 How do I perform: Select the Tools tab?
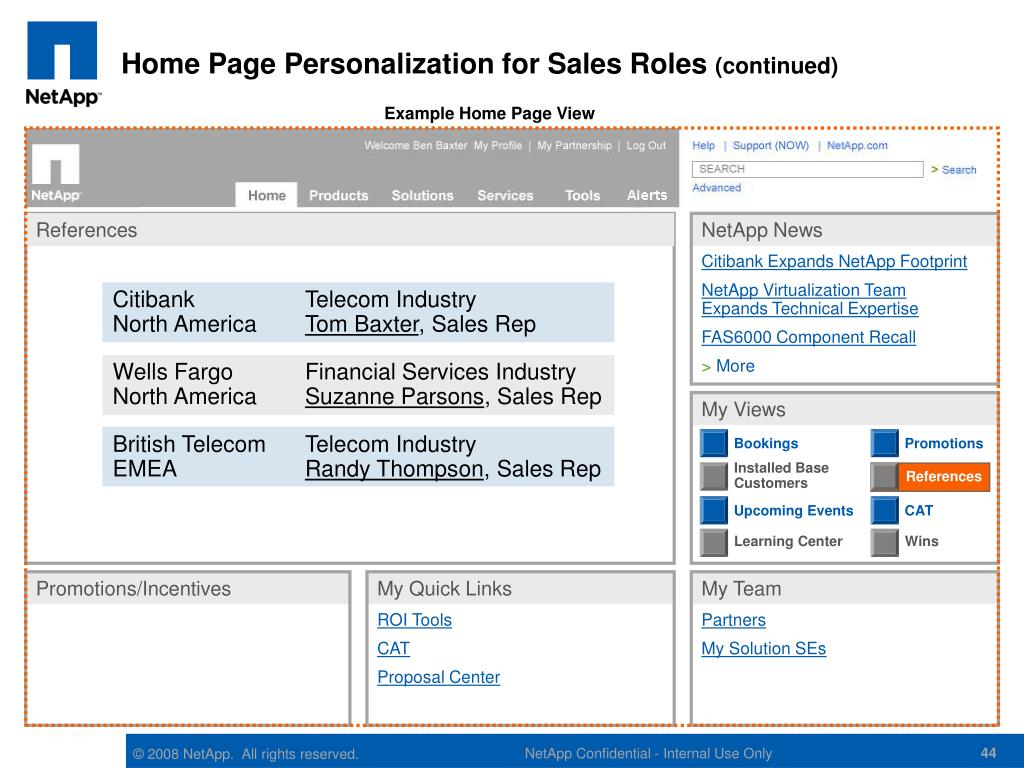click(x=583, y=195)
